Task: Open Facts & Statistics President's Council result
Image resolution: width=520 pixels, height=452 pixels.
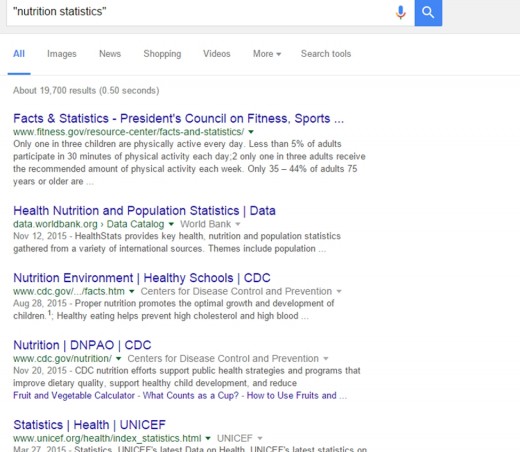Action: [x=179, y=118]
